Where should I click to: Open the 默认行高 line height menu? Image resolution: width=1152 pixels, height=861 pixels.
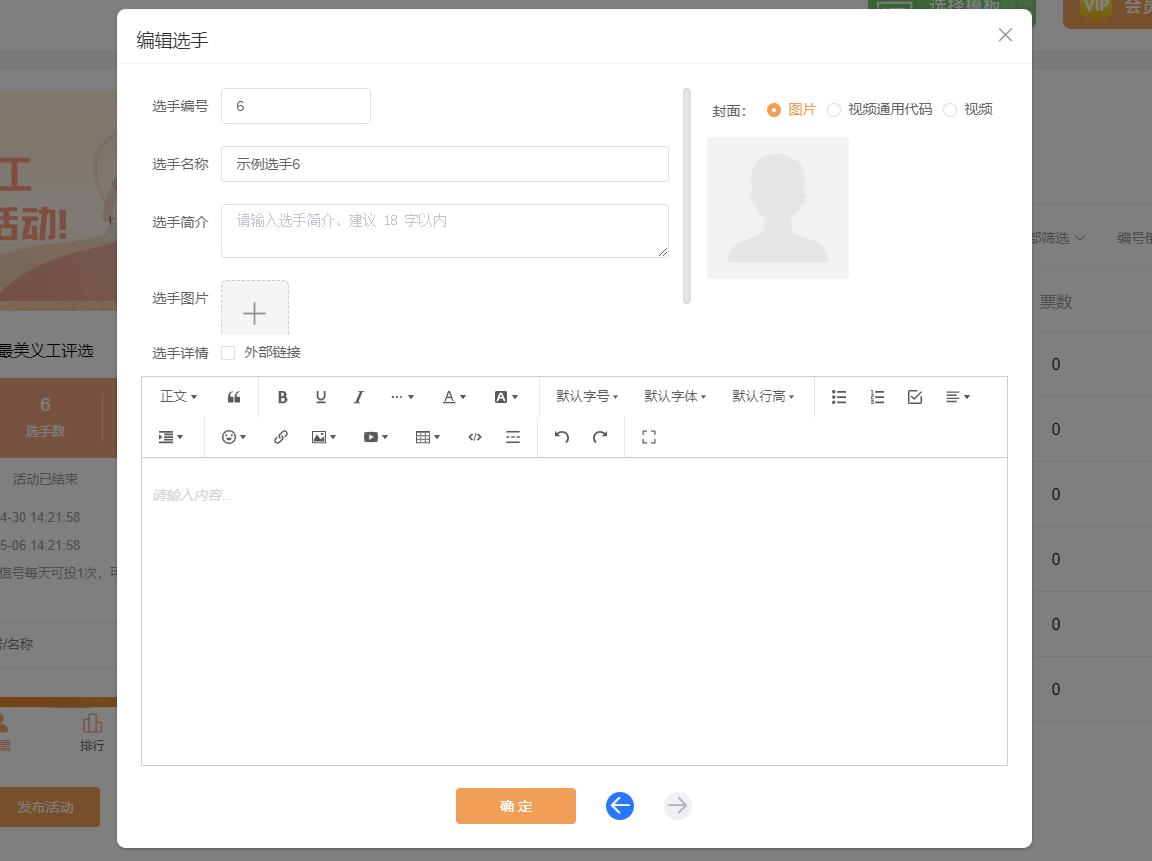coord(763,397)
